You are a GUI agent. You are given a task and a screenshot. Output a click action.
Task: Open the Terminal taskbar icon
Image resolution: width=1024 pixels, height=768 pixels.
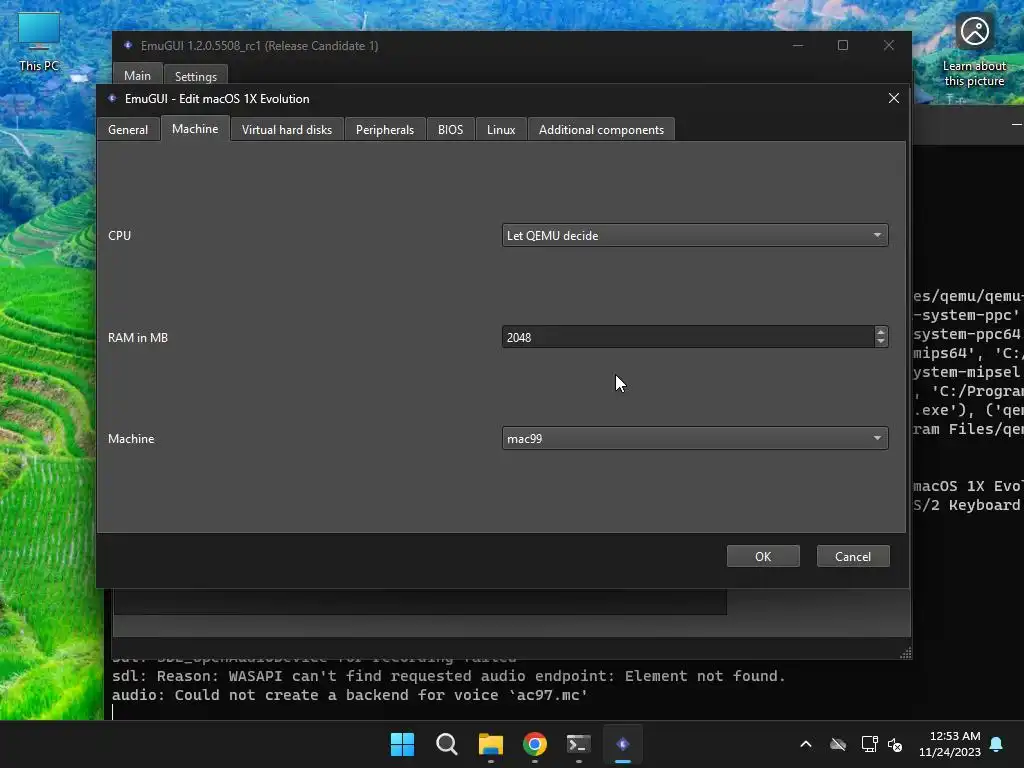[x=579, y=744]
